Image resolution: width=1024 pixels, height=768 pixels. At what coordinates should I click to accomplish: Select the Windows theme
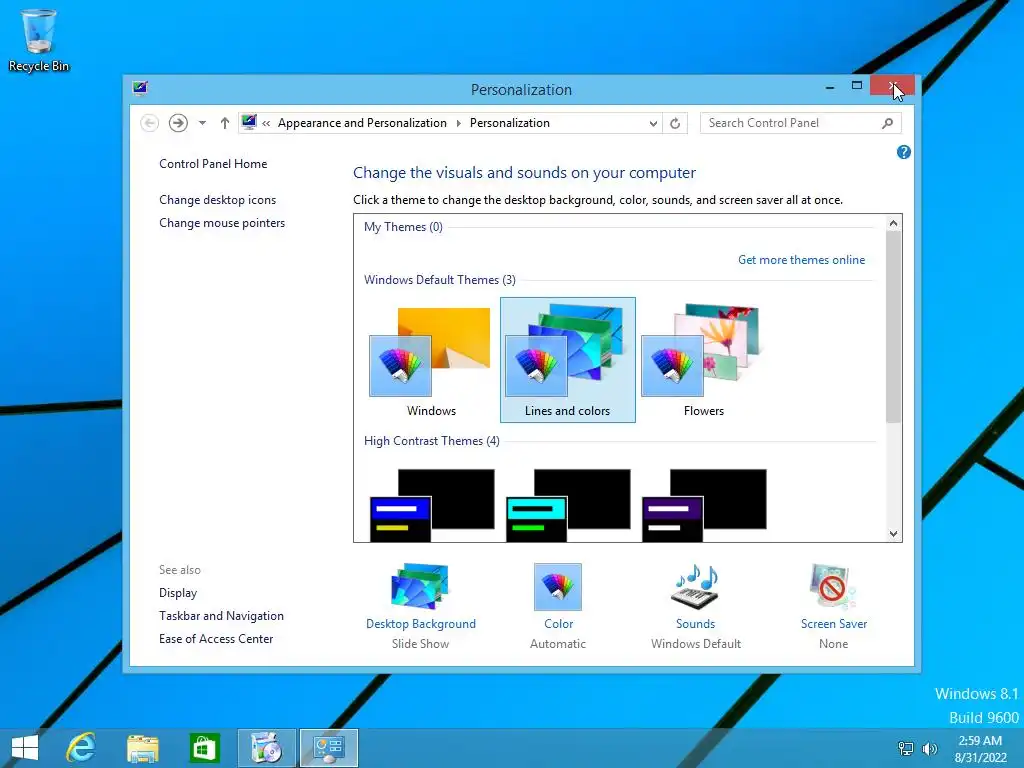(x=431, y=360)
